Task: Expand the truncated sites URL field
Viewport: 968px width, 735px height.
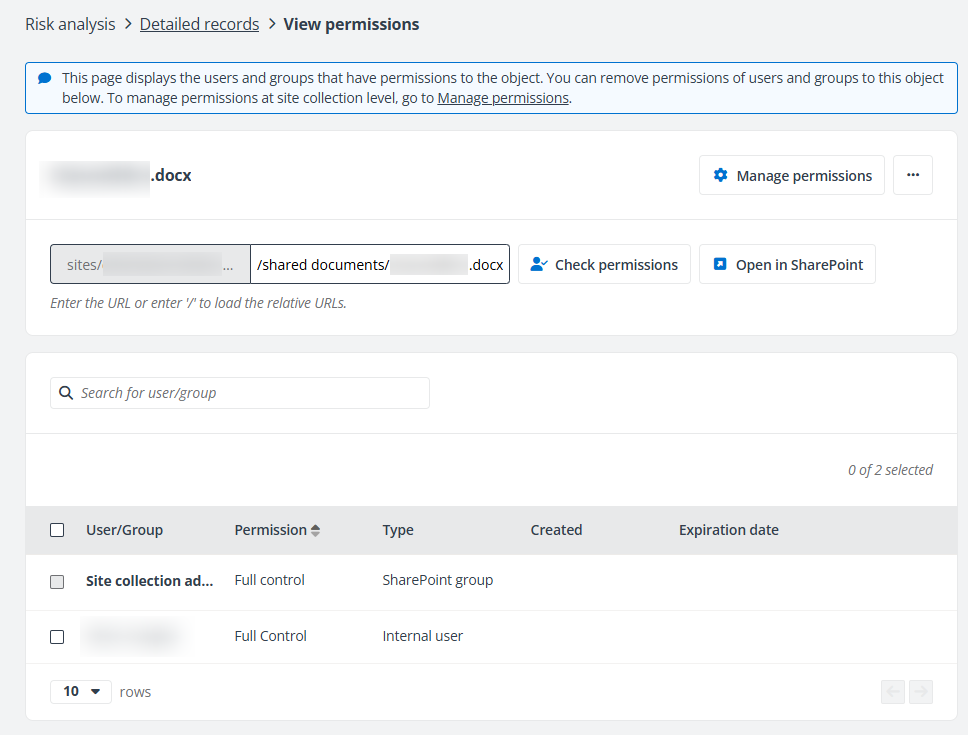Action: tap(228, 264)
